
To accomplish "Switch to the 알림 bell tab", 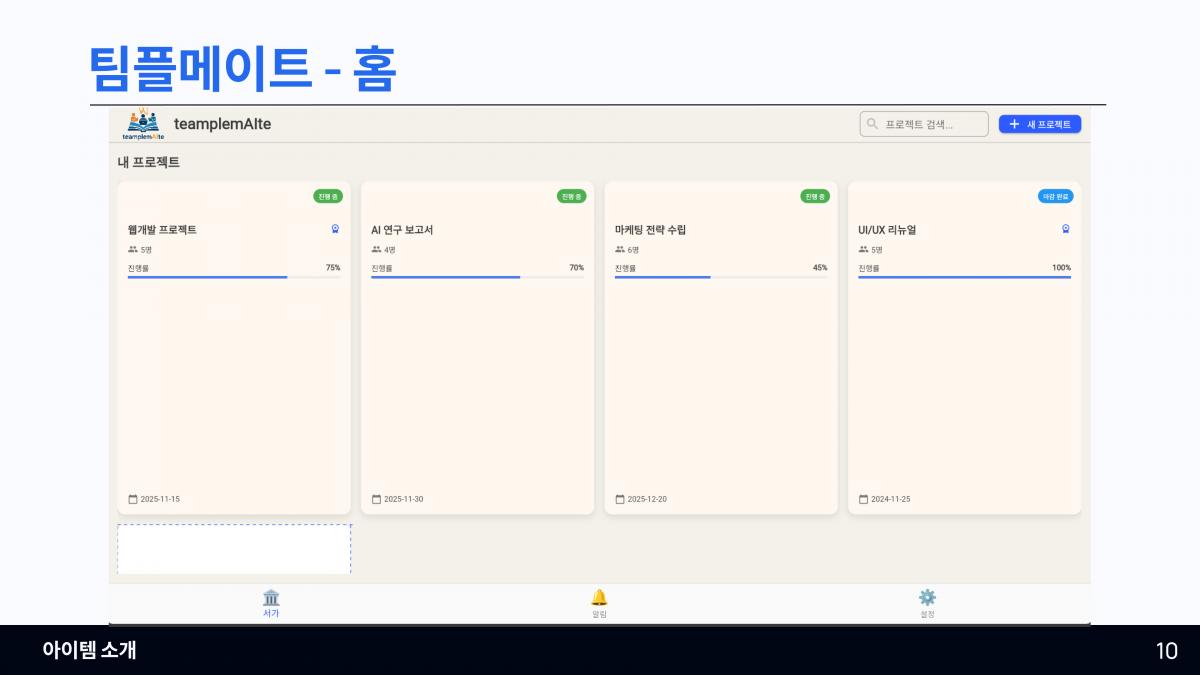I will 599,603.
